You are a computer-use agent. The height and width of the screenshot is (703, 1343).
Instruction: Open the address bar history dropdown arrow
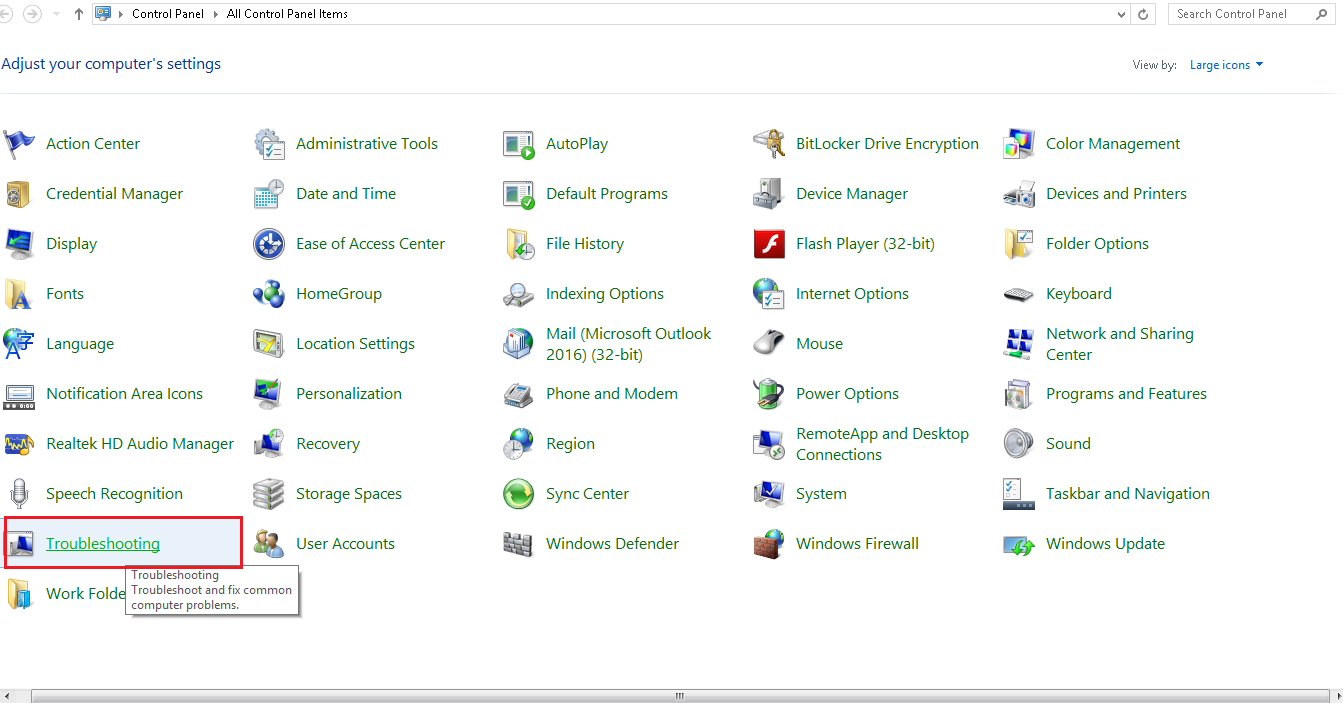(1121, 14)
